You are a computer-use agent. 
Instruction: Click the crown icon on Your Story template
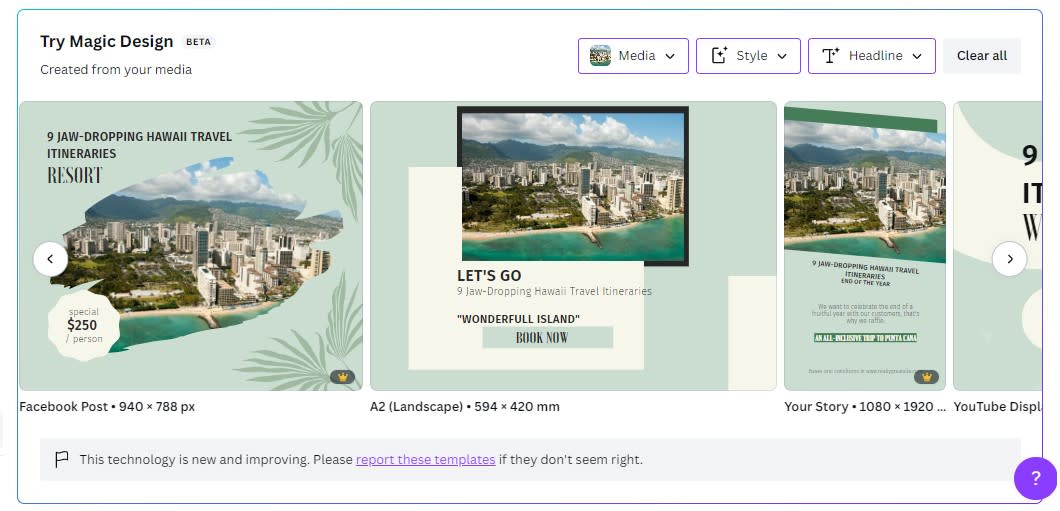coord(926,377)
